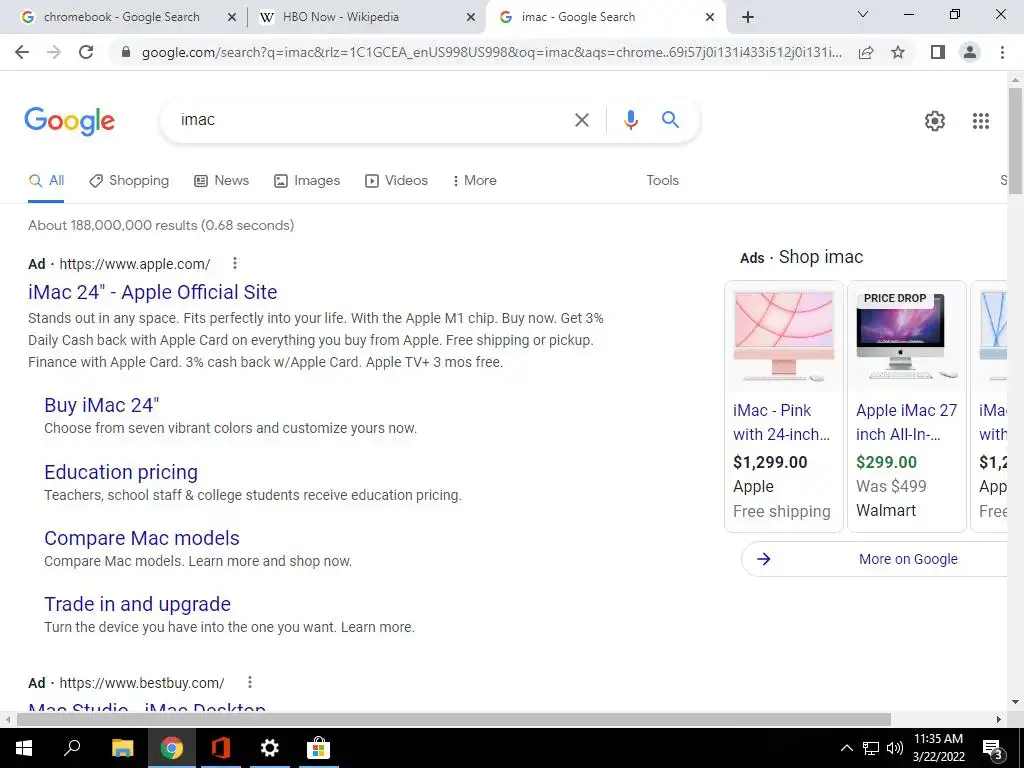Screen dimensions: 1024x768
Task: Open Office from the taskbar
Action: [x=221, y=748]
